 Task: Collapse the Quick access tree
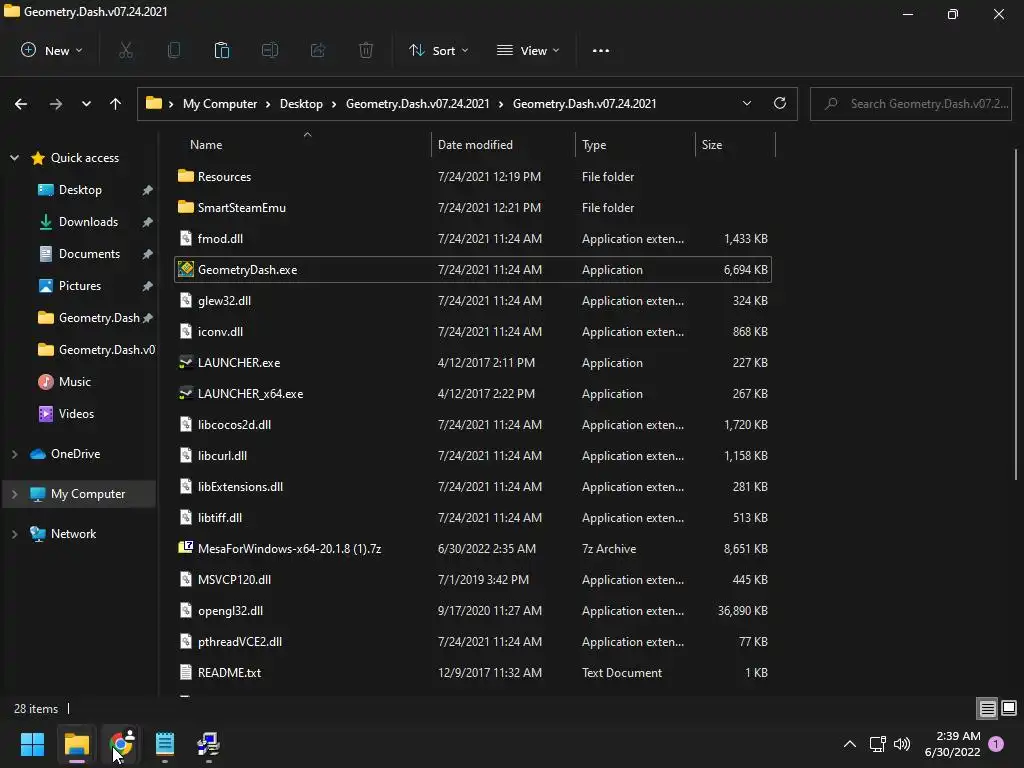click(x=14, y=157)
